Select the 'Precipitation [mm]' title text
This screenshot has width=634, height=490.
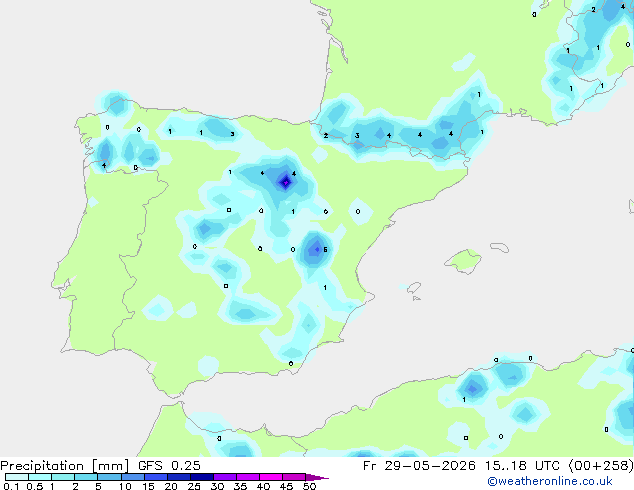pos(65,466)
